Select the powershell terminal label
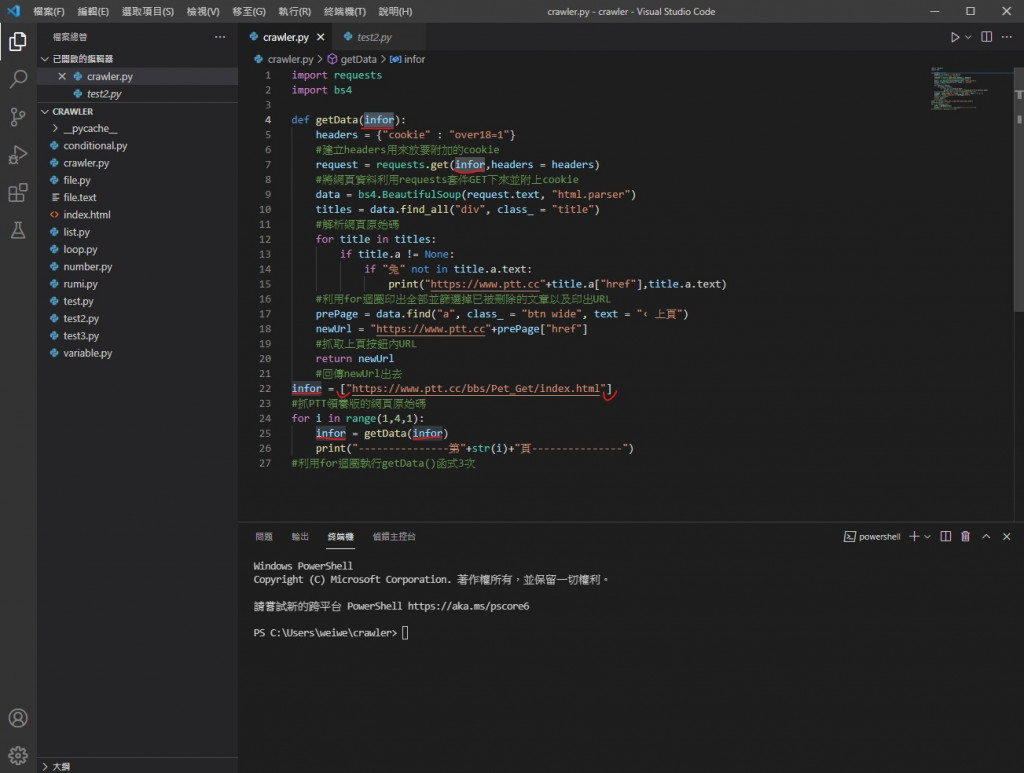The image size is (1024, 773). [x=872, y=537]
